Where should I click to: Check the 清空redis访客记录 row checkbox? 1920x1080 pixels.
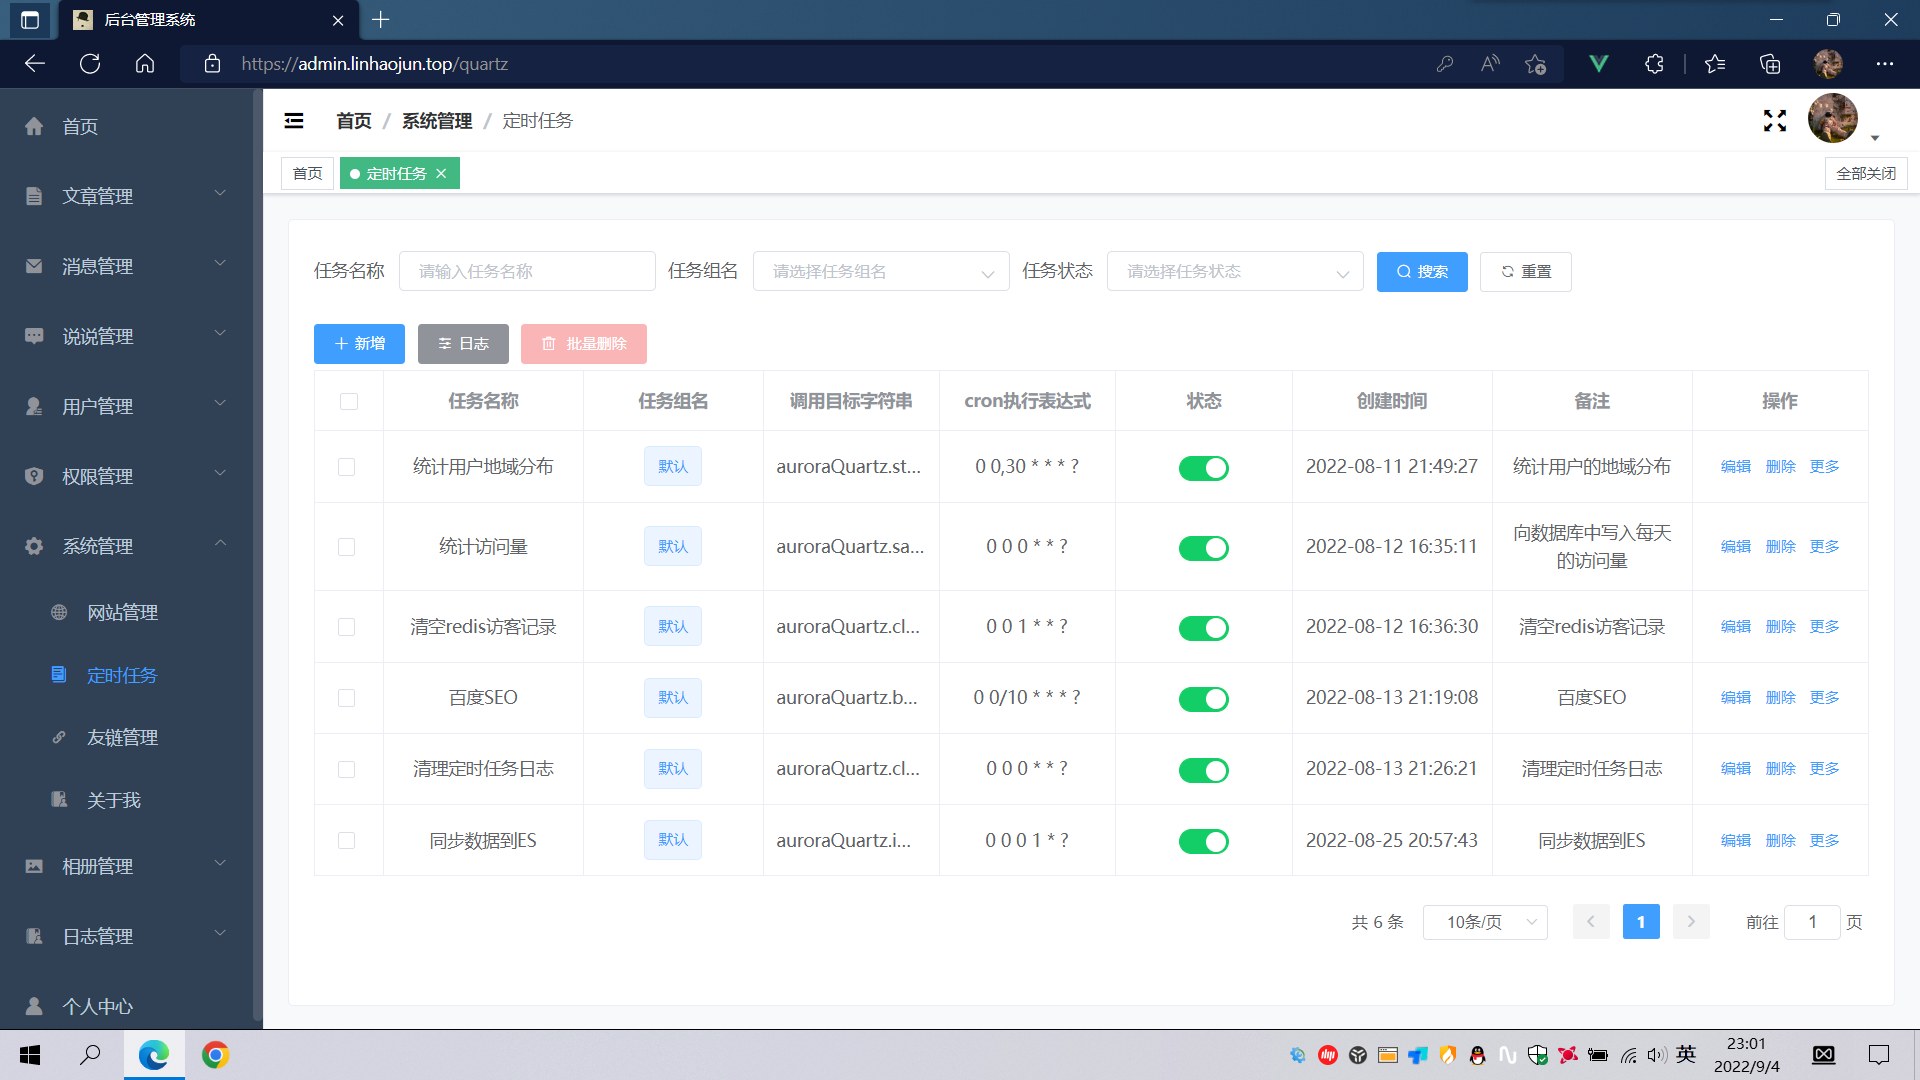346,627
